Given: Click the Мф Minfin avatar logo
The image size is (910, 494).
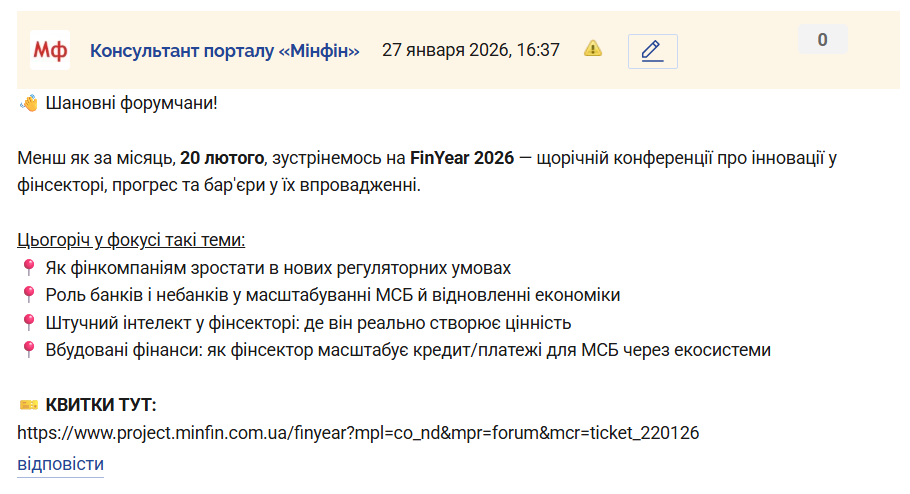Looking at the screenshot, I should [50, 50].
